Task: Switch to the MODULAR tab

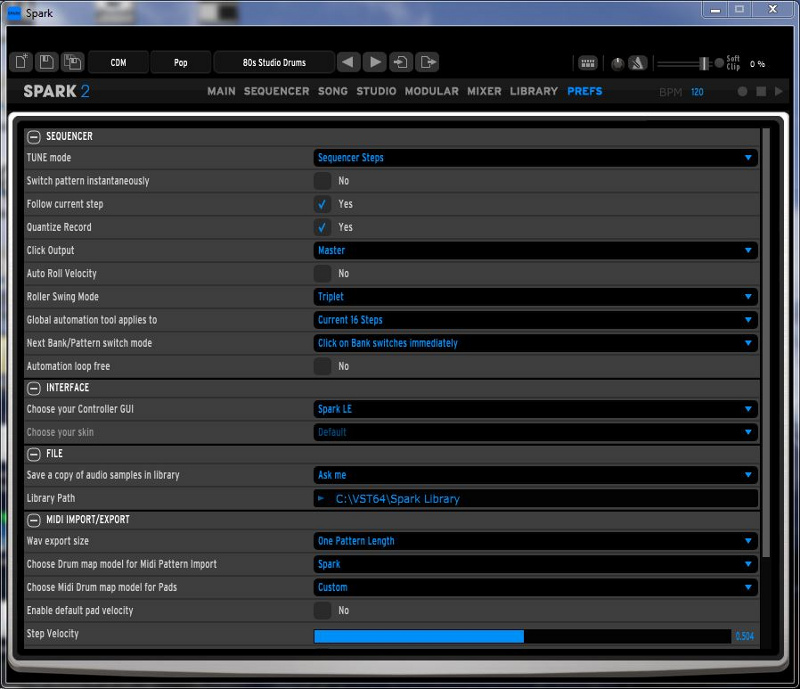Action: pos(432,91)
